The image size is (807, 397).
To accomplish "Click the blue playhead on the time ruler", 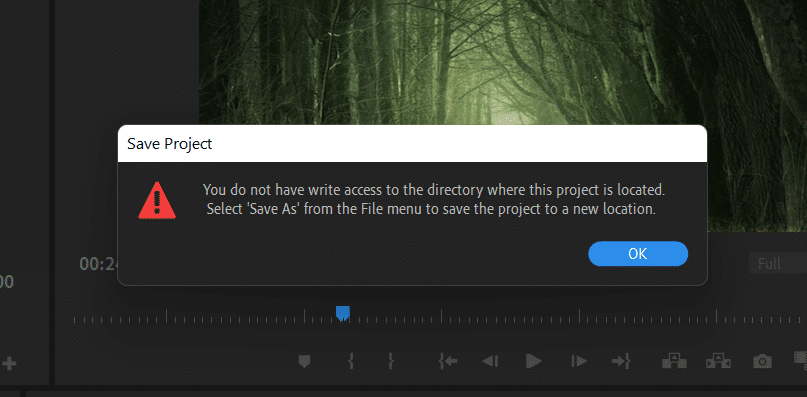I will click(x=343, y=313).
